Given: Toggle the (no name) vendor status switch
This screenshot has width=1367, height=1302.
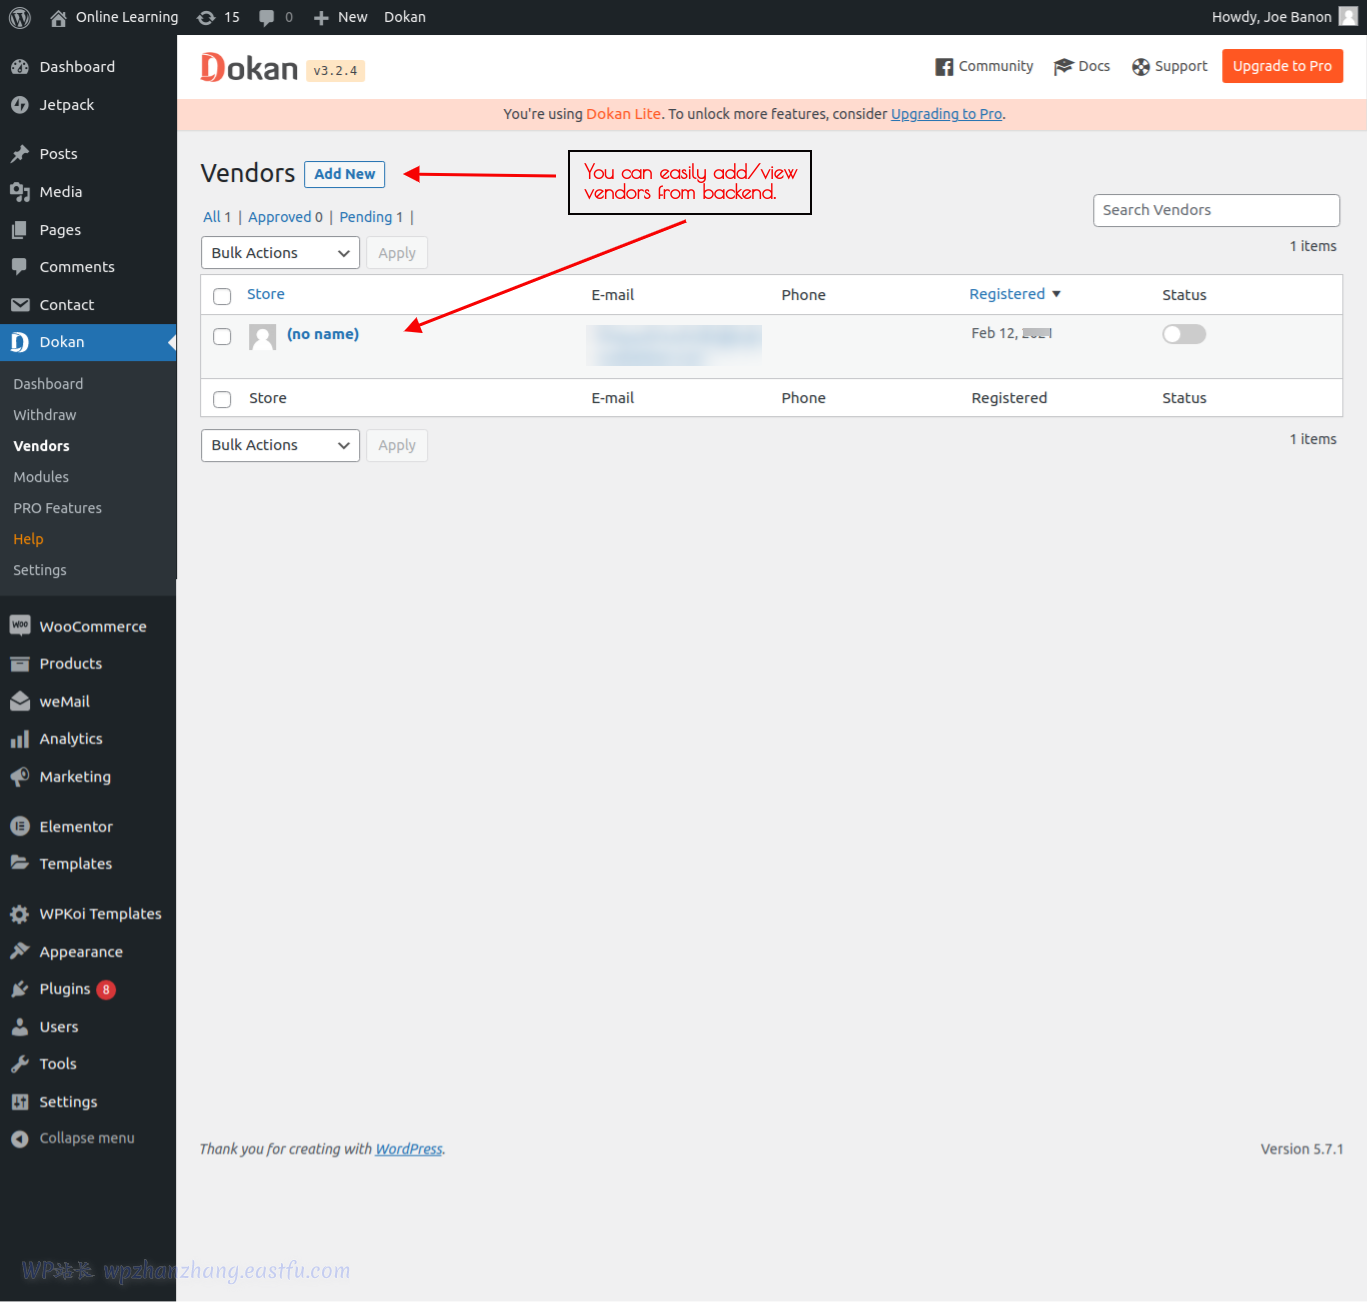Looking at the screenshot, I should (x=1184, y=334).
